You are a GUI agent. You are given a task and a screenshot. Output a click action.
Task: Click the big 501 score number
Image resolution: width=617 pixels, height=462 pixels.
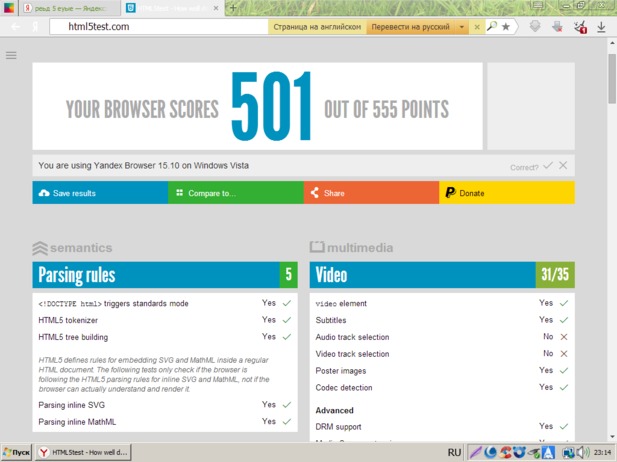coord(271,106)
